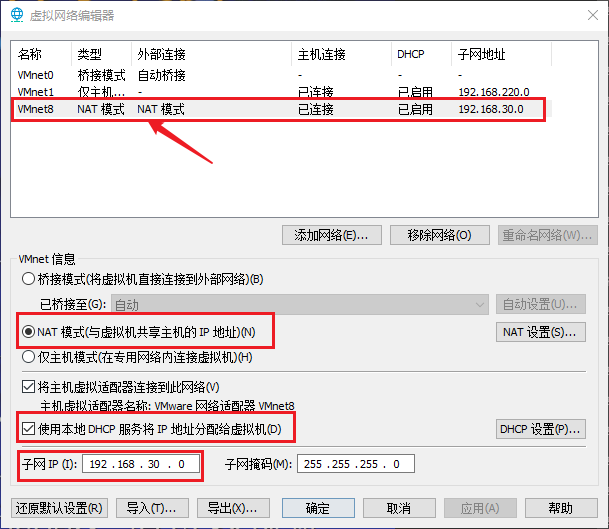This screenshot has height=529, width=609.
Task: Click the 还原默认设置 button
Action: tap(59, 507)
